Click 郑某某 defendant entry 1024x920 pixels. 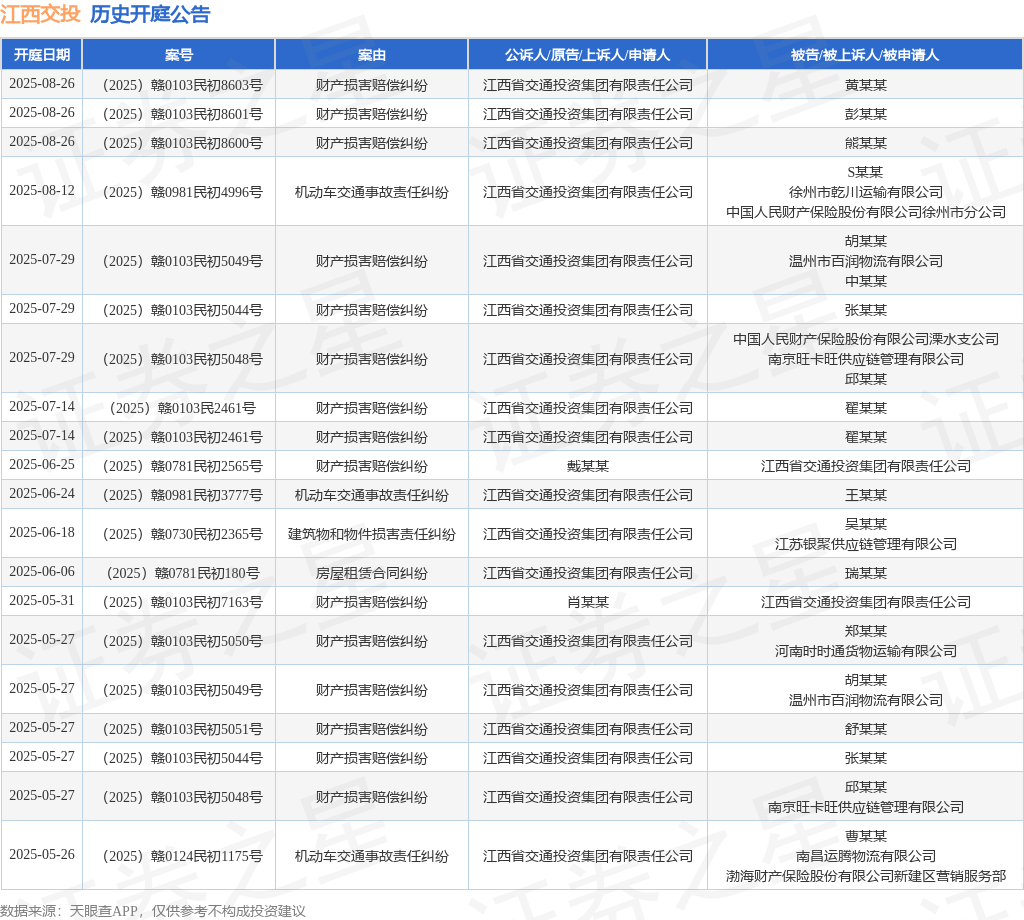(865, 631)
